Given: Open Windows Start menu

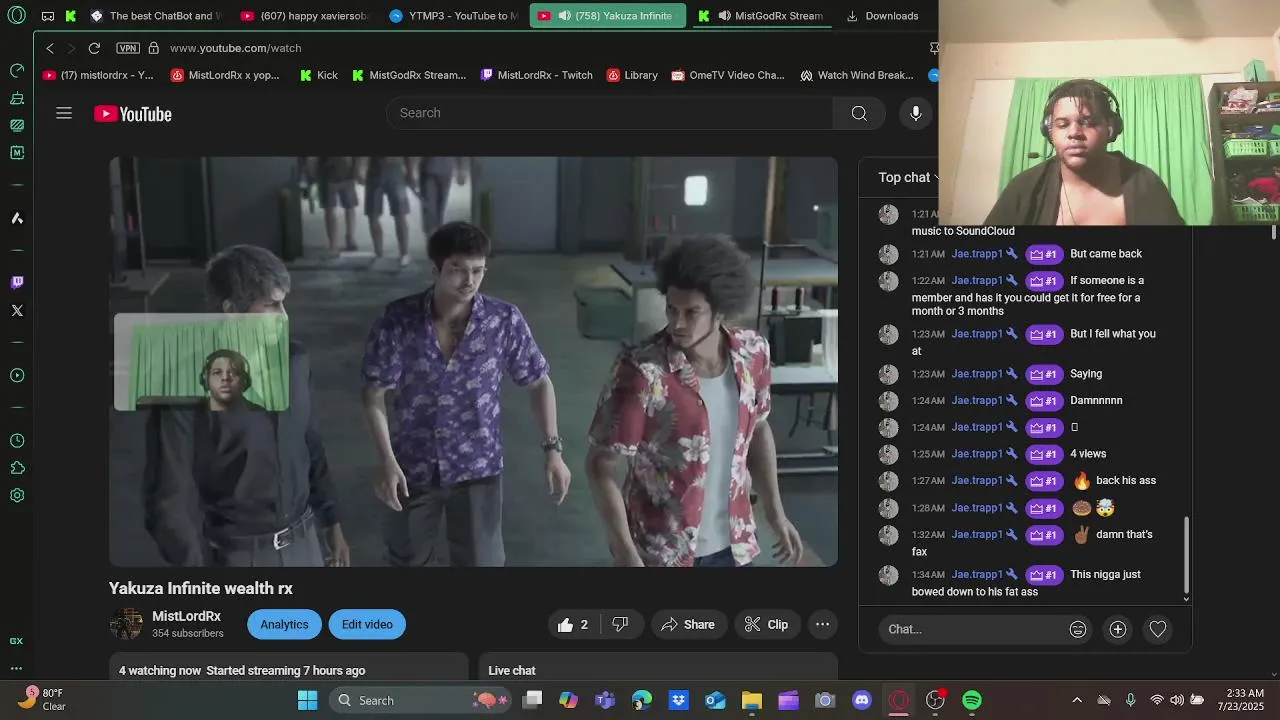Looking at the screenshot, I should coord(307,700).
